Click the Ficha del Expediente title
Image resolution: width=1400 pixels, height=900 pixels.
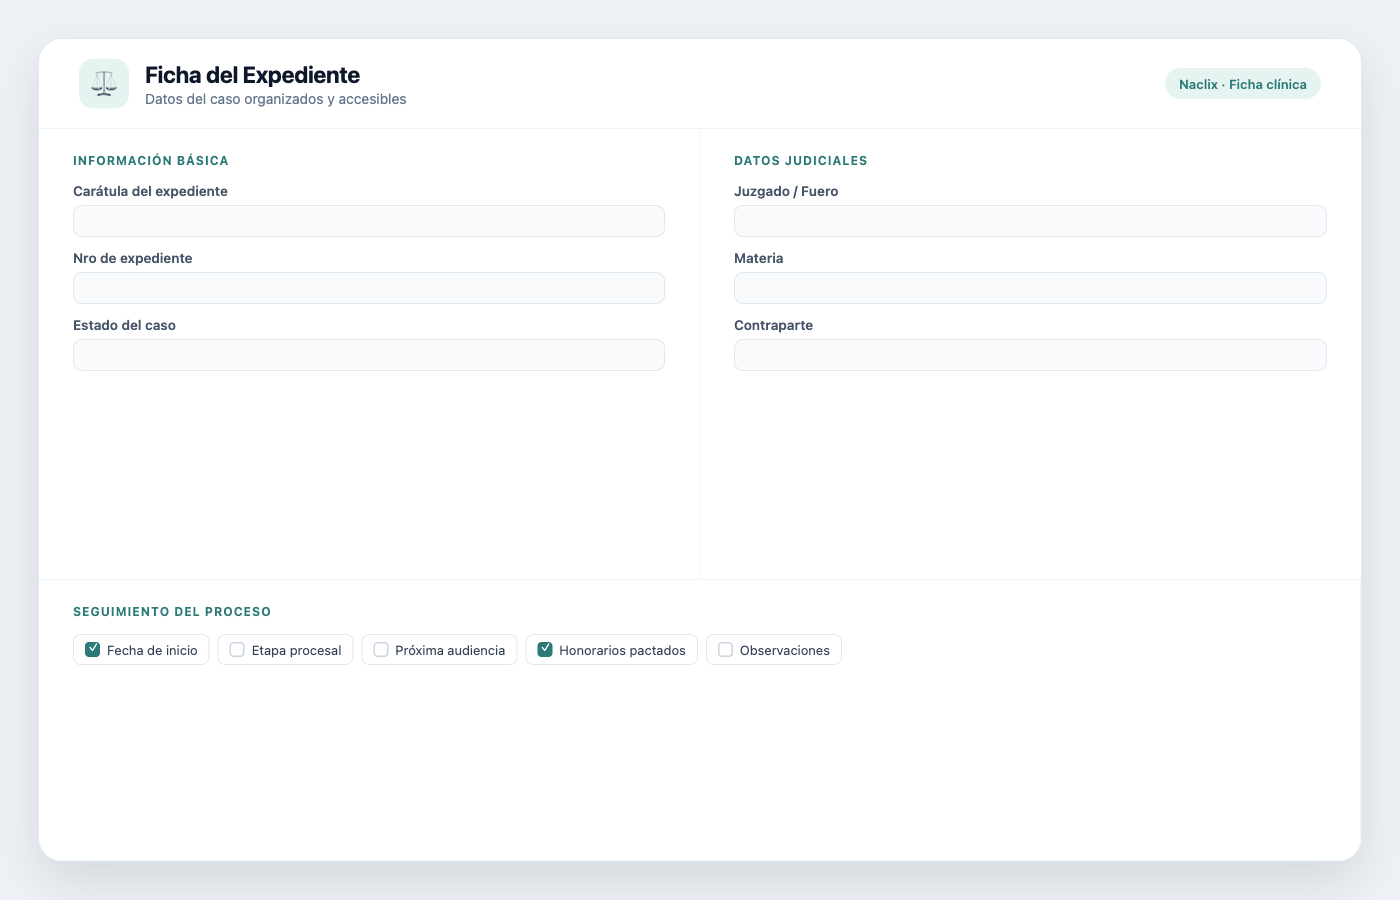click(x=252, y=75)
